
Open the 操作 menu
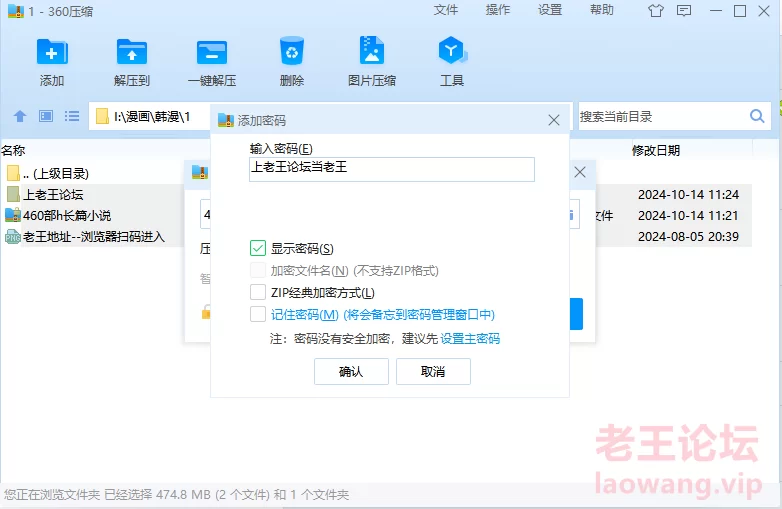498,10
